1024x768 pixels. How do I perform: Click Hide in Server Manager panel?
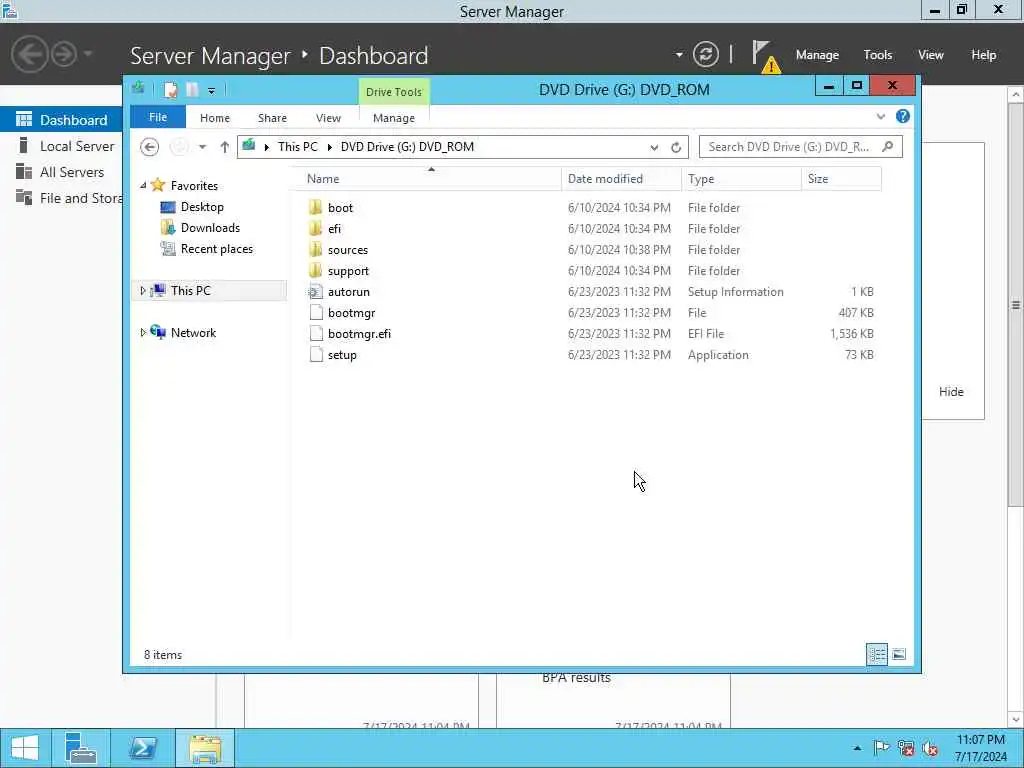pyautogui.click(x=951, y=392)
